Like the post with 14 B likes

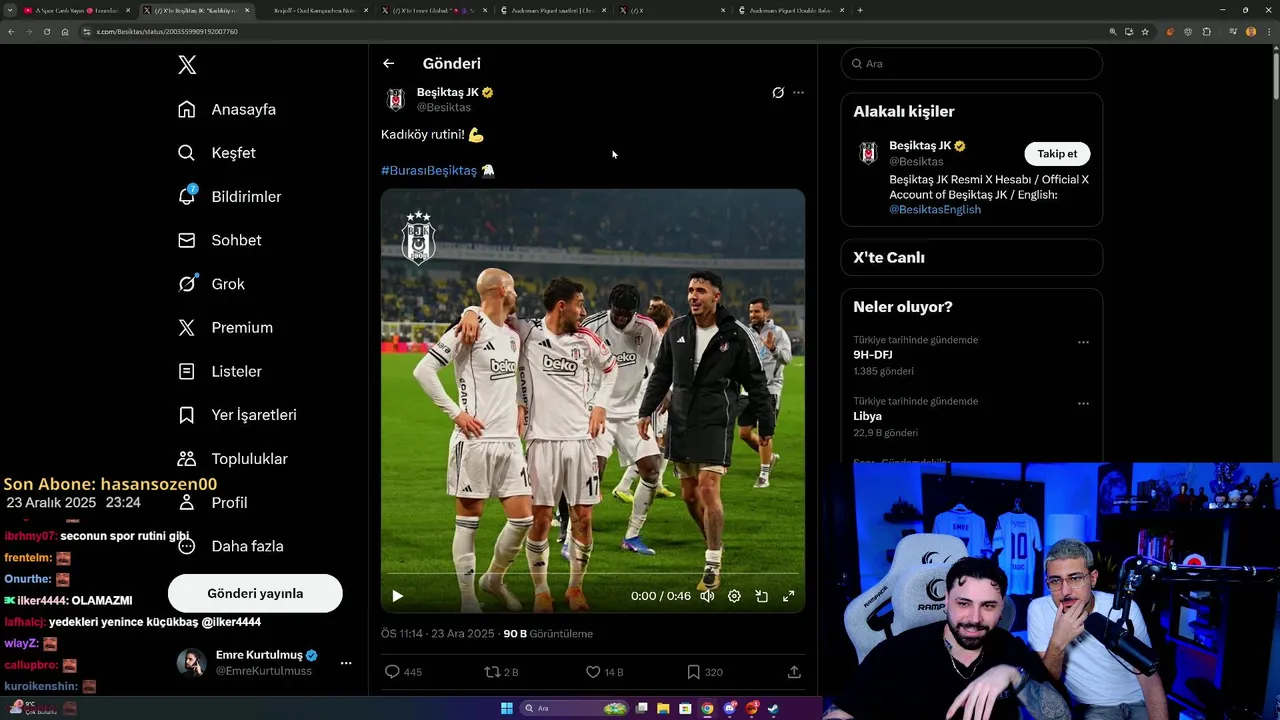604,672
